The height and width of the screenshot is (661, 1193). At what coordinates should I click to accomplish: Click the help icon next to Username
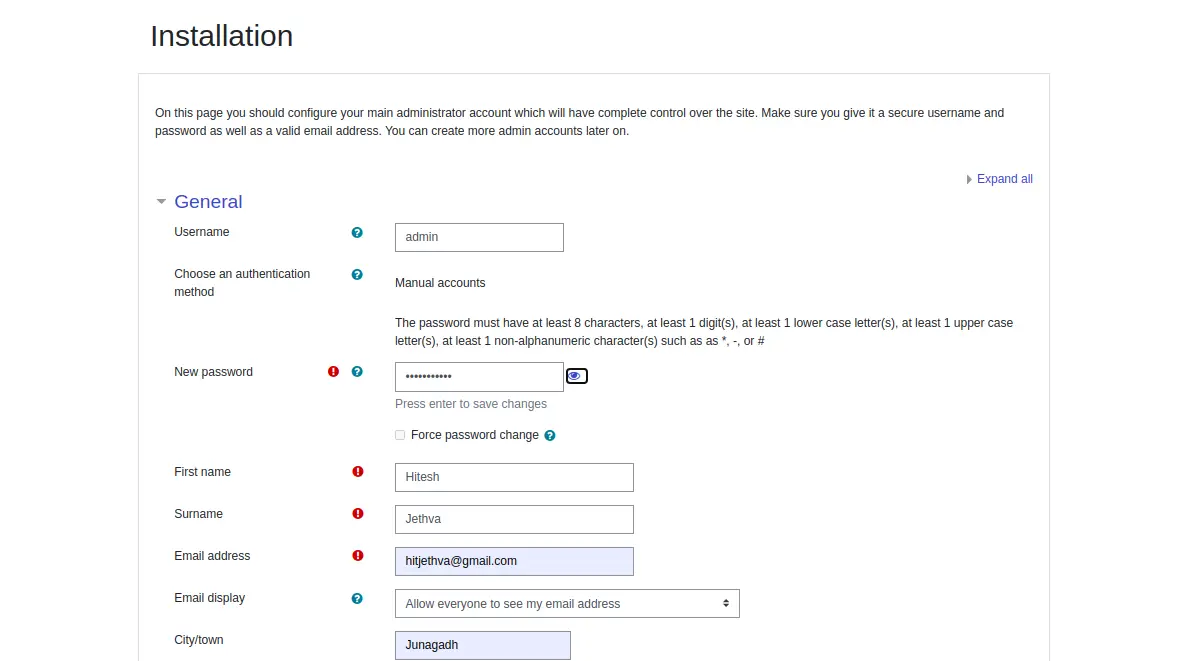pyautogui.click(x=357, y=232)
